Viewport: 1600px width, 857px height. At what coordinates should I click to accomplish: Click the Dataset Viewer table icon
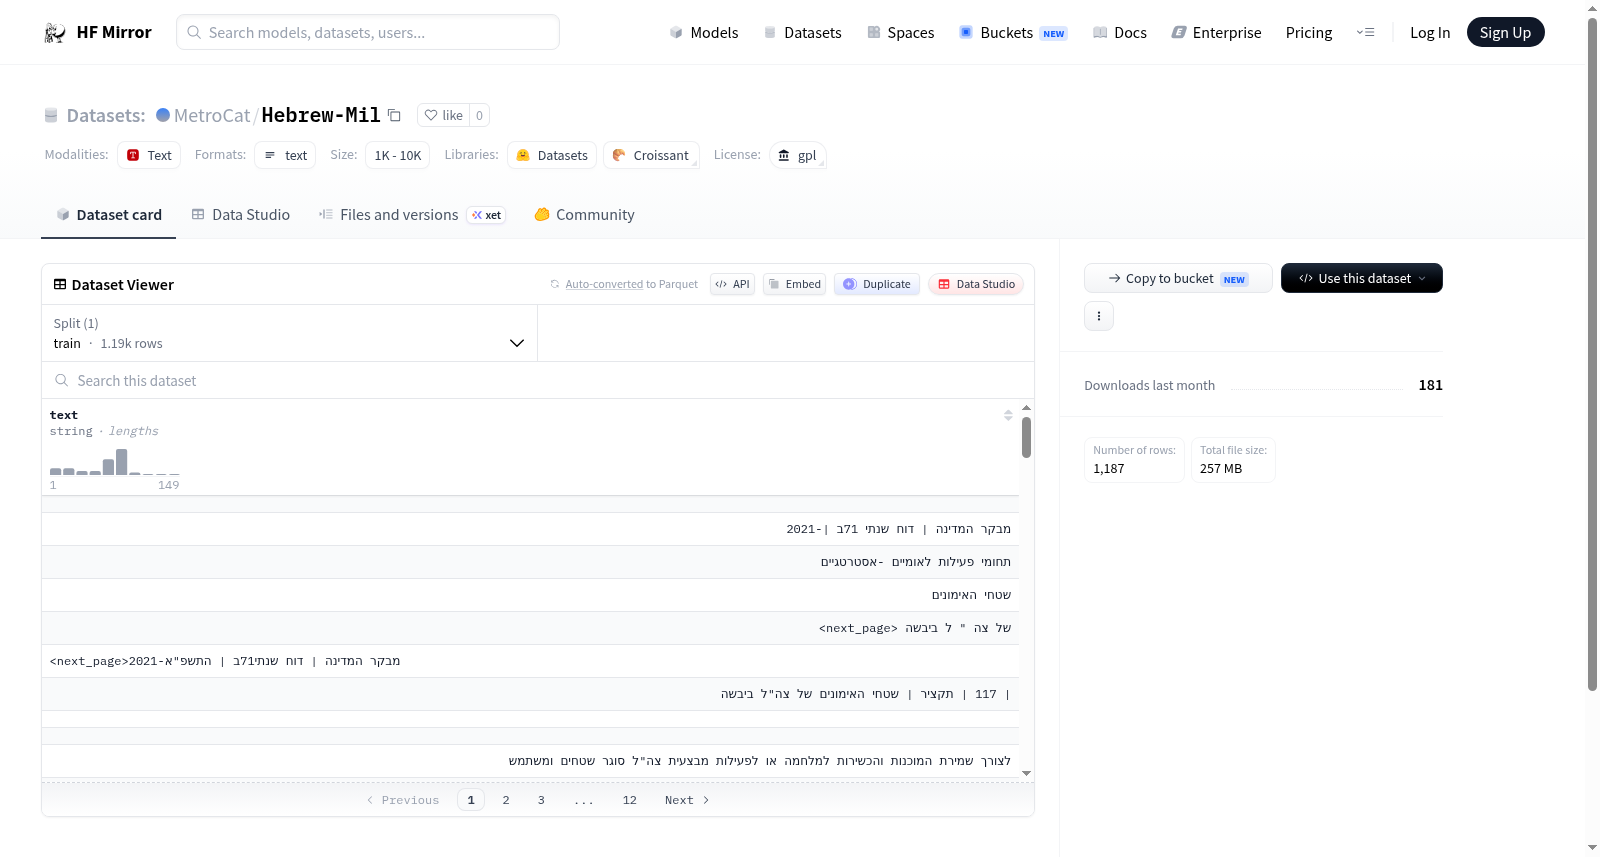tap(60, 285)
